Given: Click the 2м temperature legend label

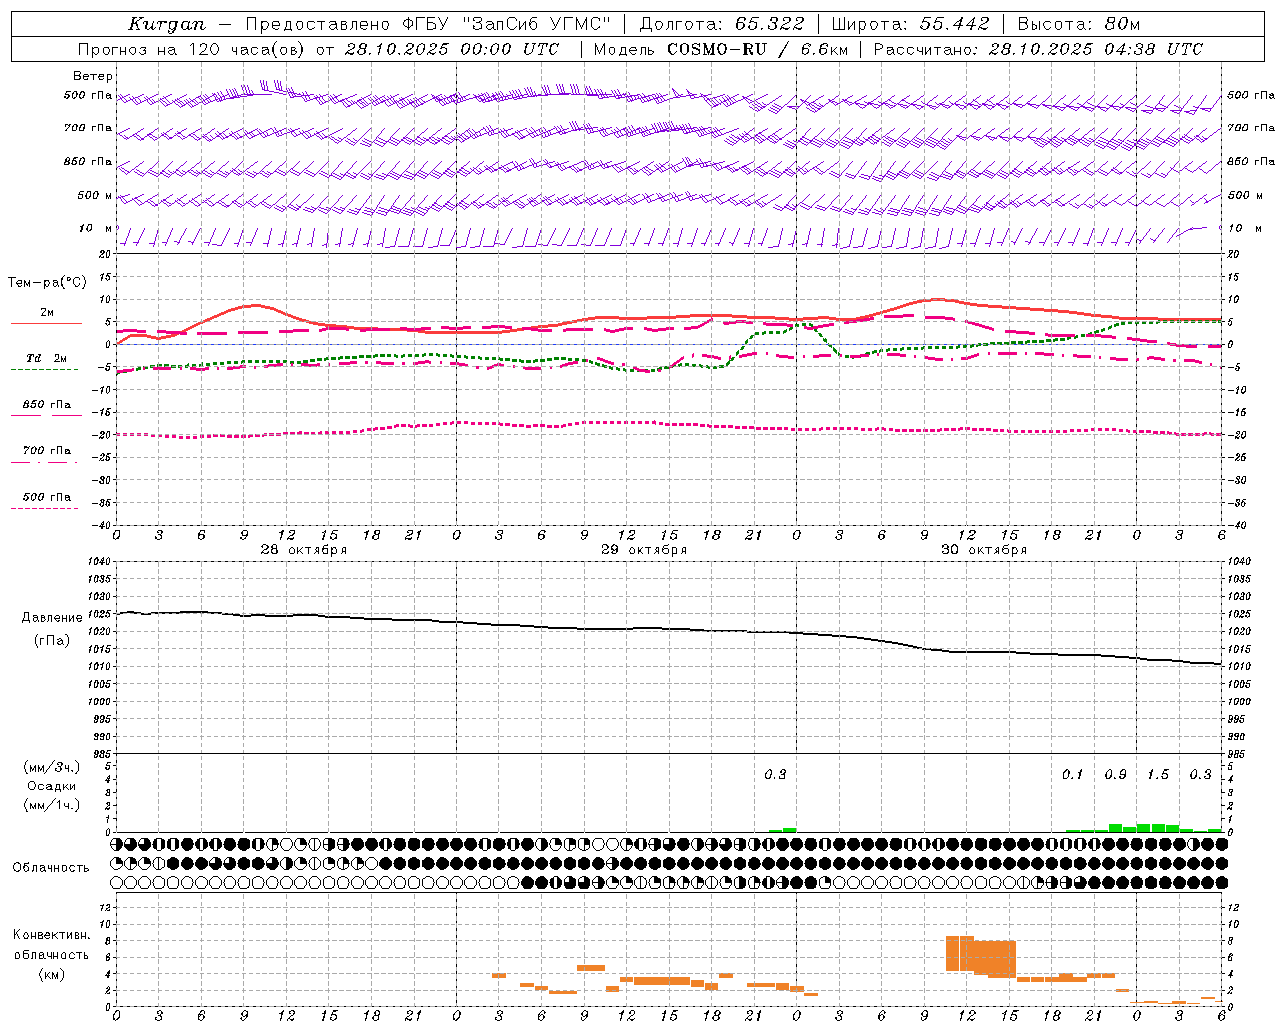Looking at the screenshot, I should (x=47, y=313).
